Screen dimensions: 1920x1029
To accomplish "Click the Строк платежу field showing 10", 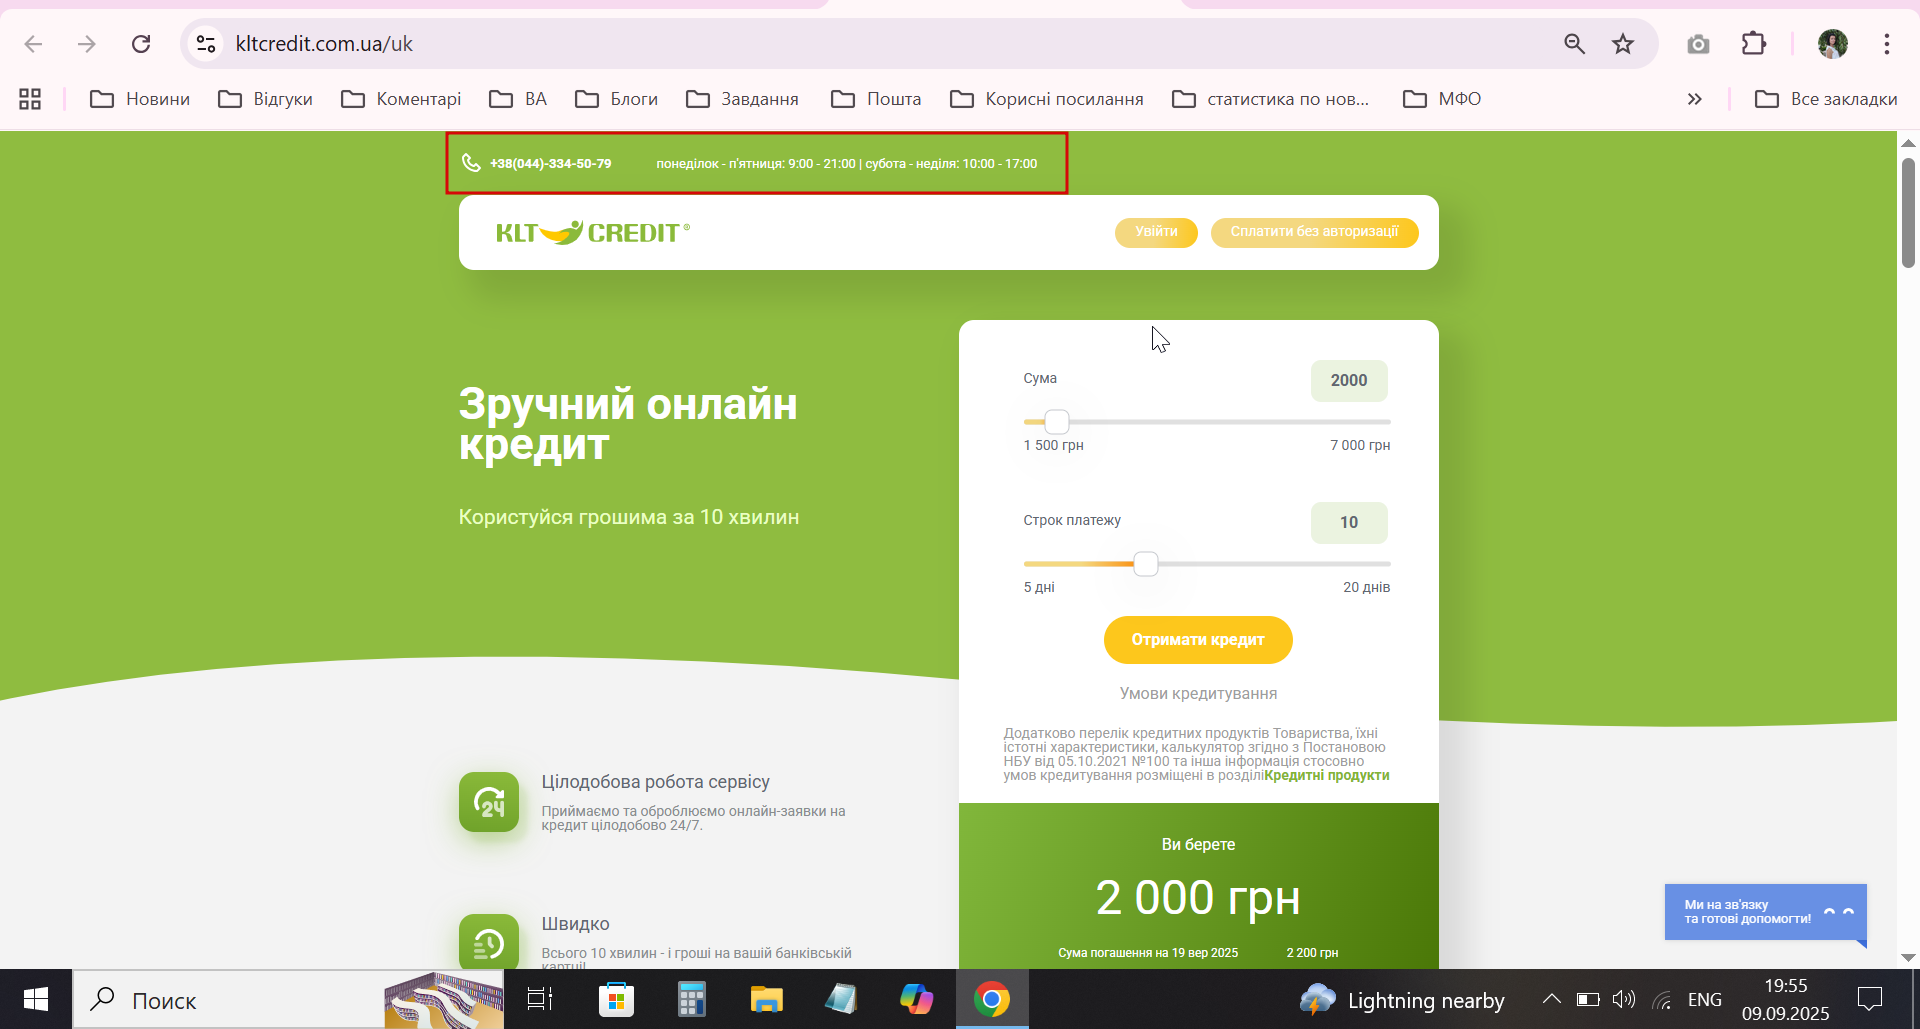I will point(1349,523).
